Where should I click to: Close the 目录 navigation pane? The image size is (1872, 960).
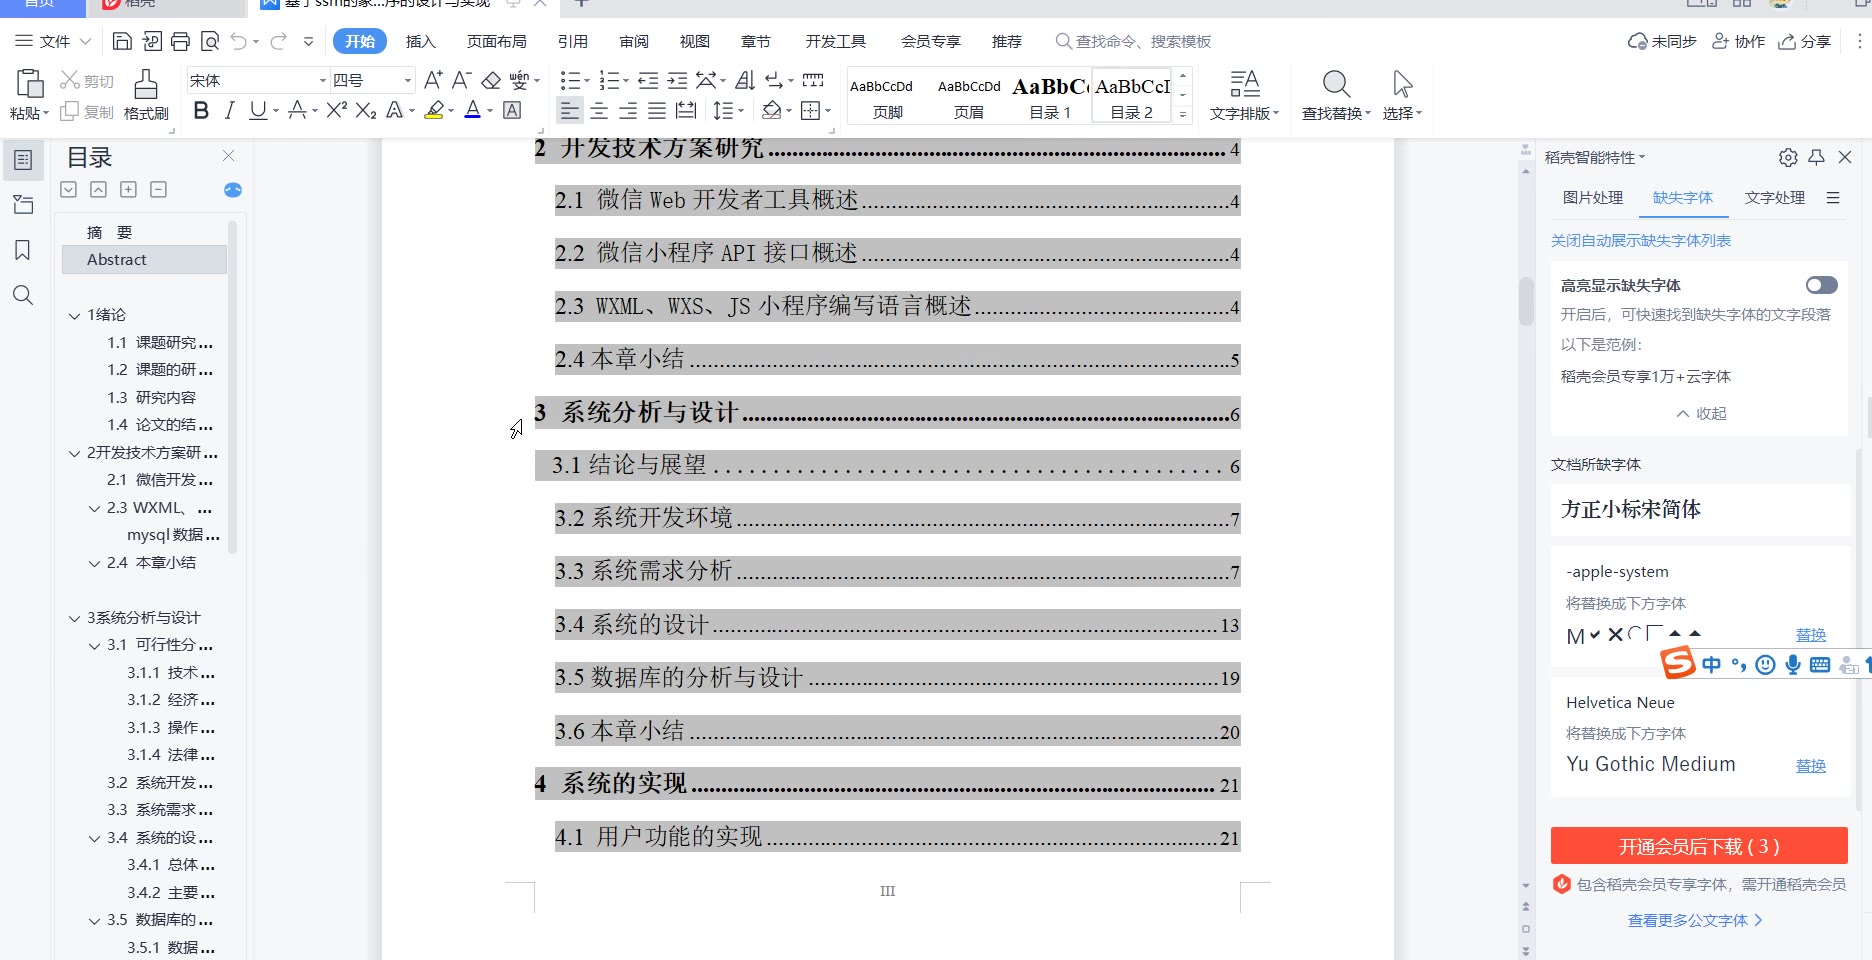pyautogui.click(x=228, y=155)
